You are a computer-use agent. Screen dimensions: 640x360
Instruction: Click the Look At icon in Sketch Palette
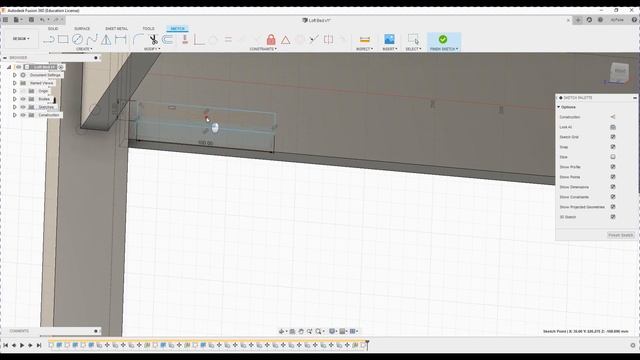pos(613,127)
